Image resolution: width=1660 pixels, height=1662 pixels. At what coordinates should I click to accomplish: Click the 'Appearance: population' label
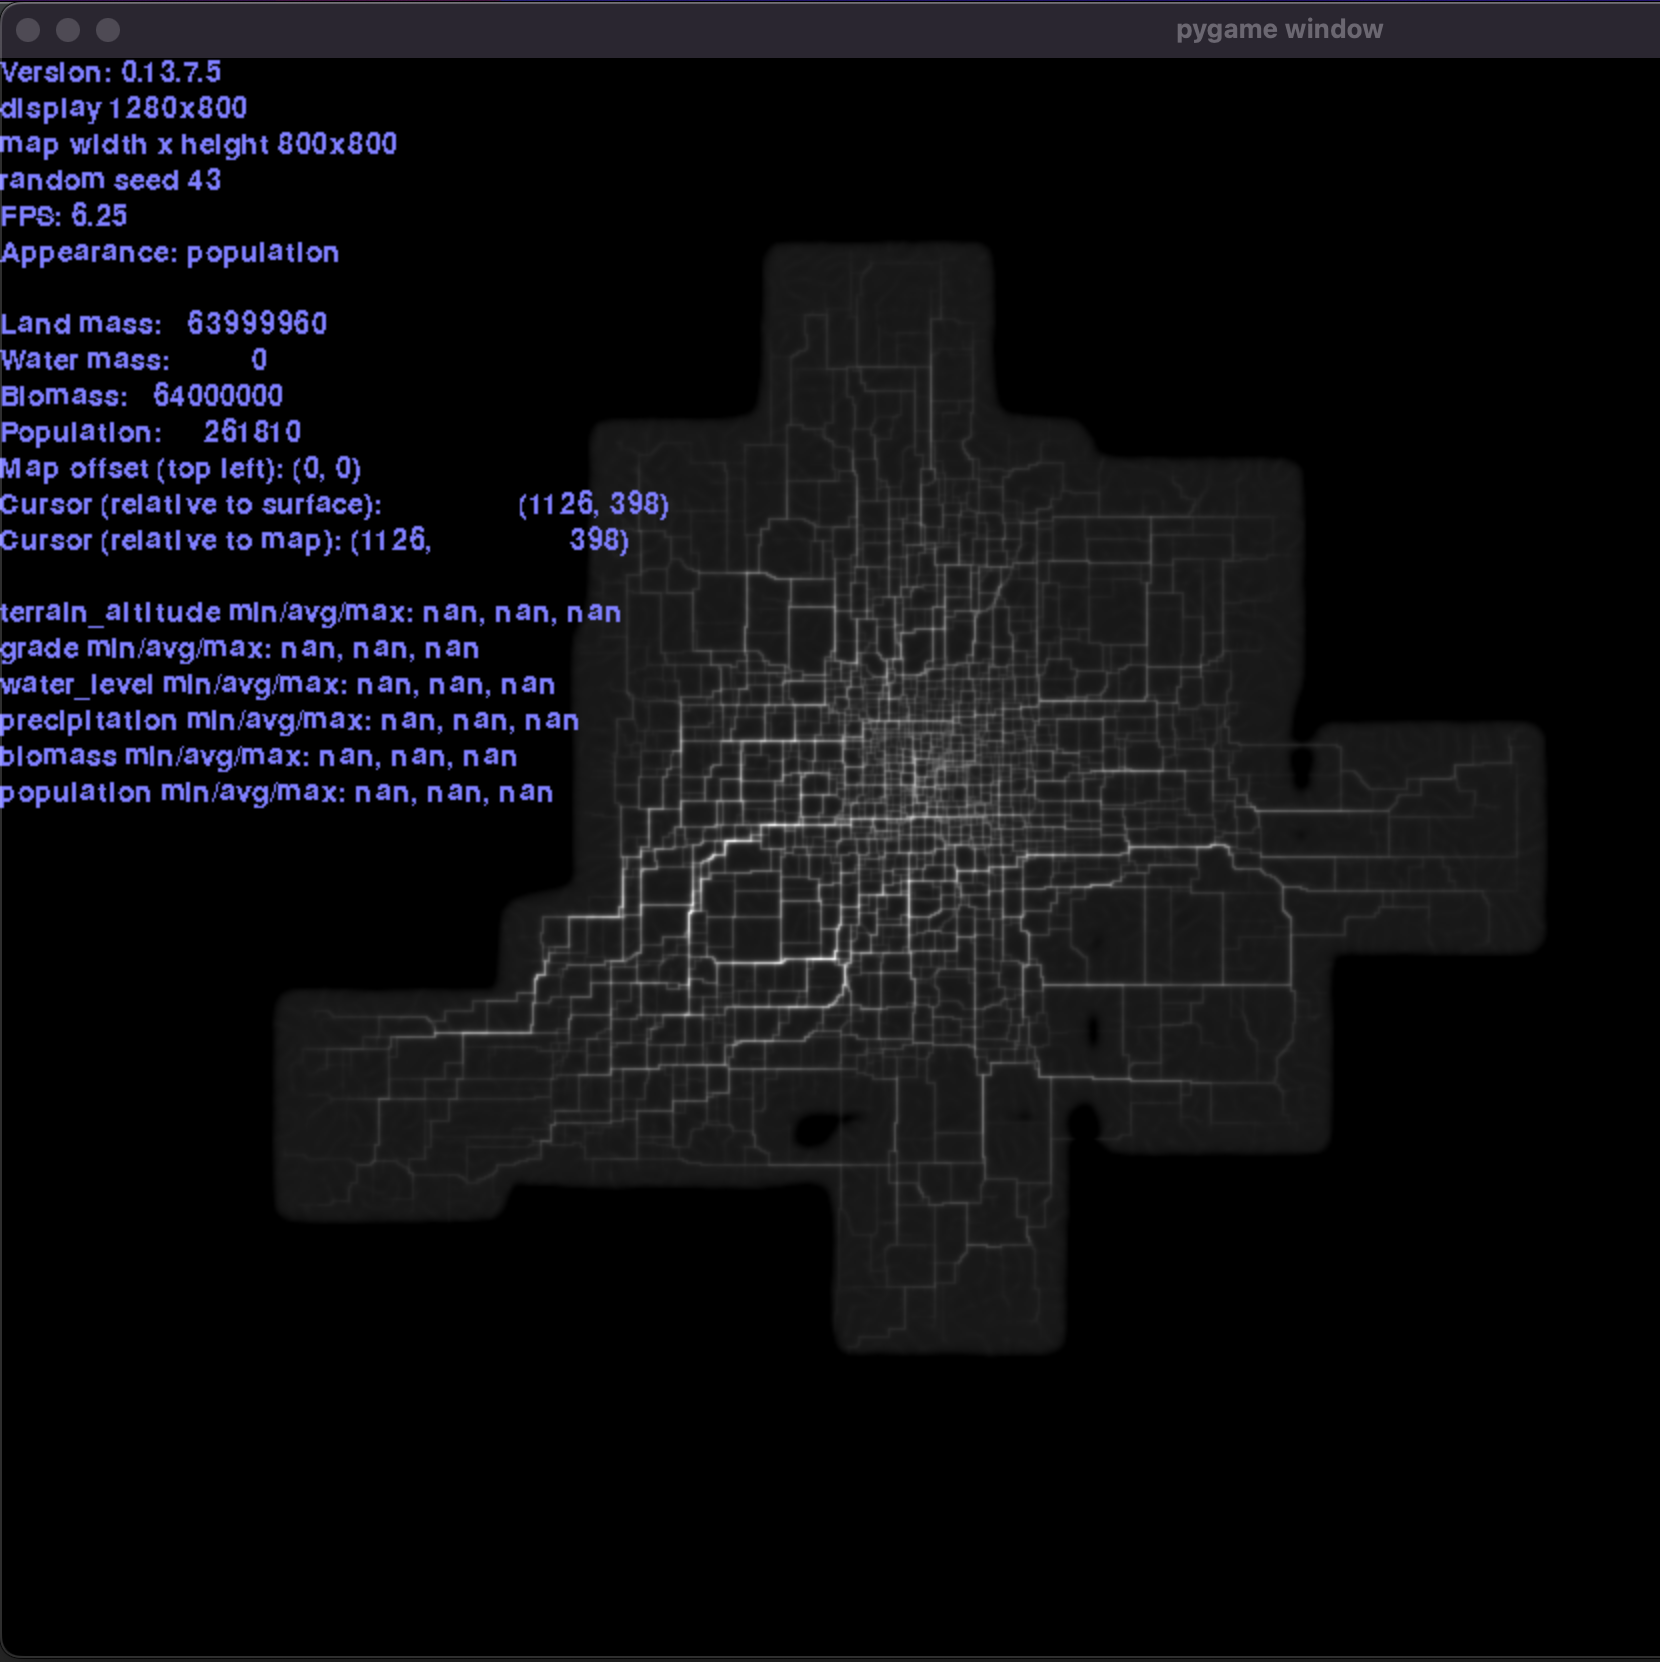pos(170,252)
